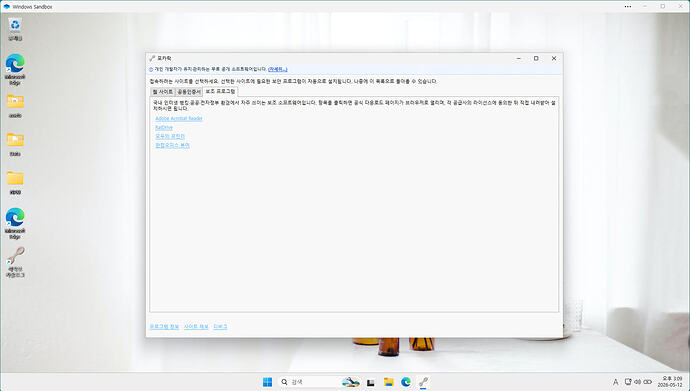Open the '모두의 프린터' link
690x391 pixels.
170,136
